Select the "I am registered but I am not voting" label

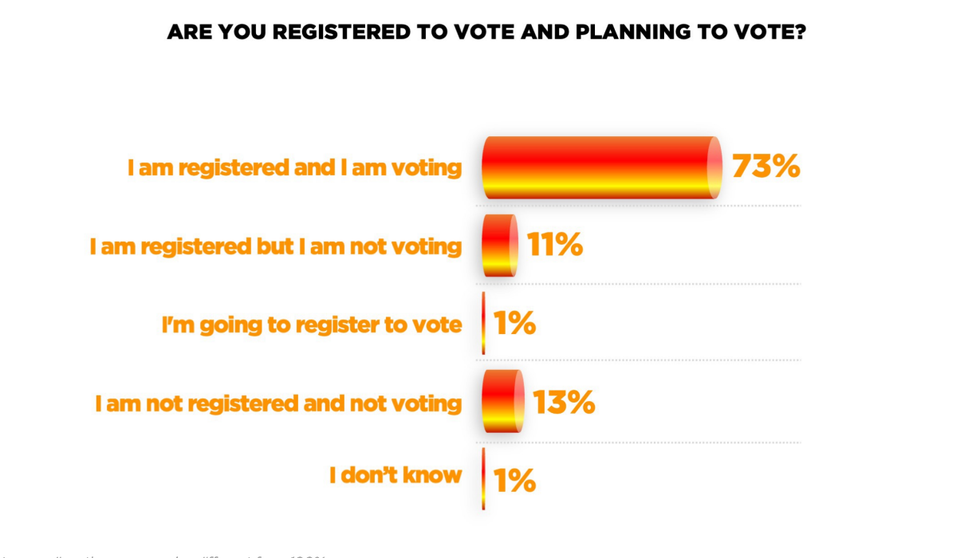point(275,246)
